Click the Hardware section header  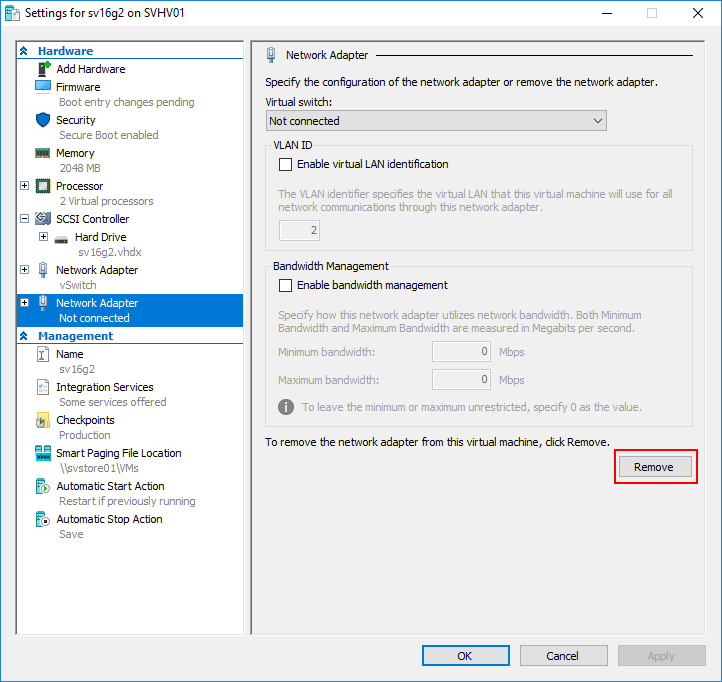pyautogui.click(x=65, y=51)
